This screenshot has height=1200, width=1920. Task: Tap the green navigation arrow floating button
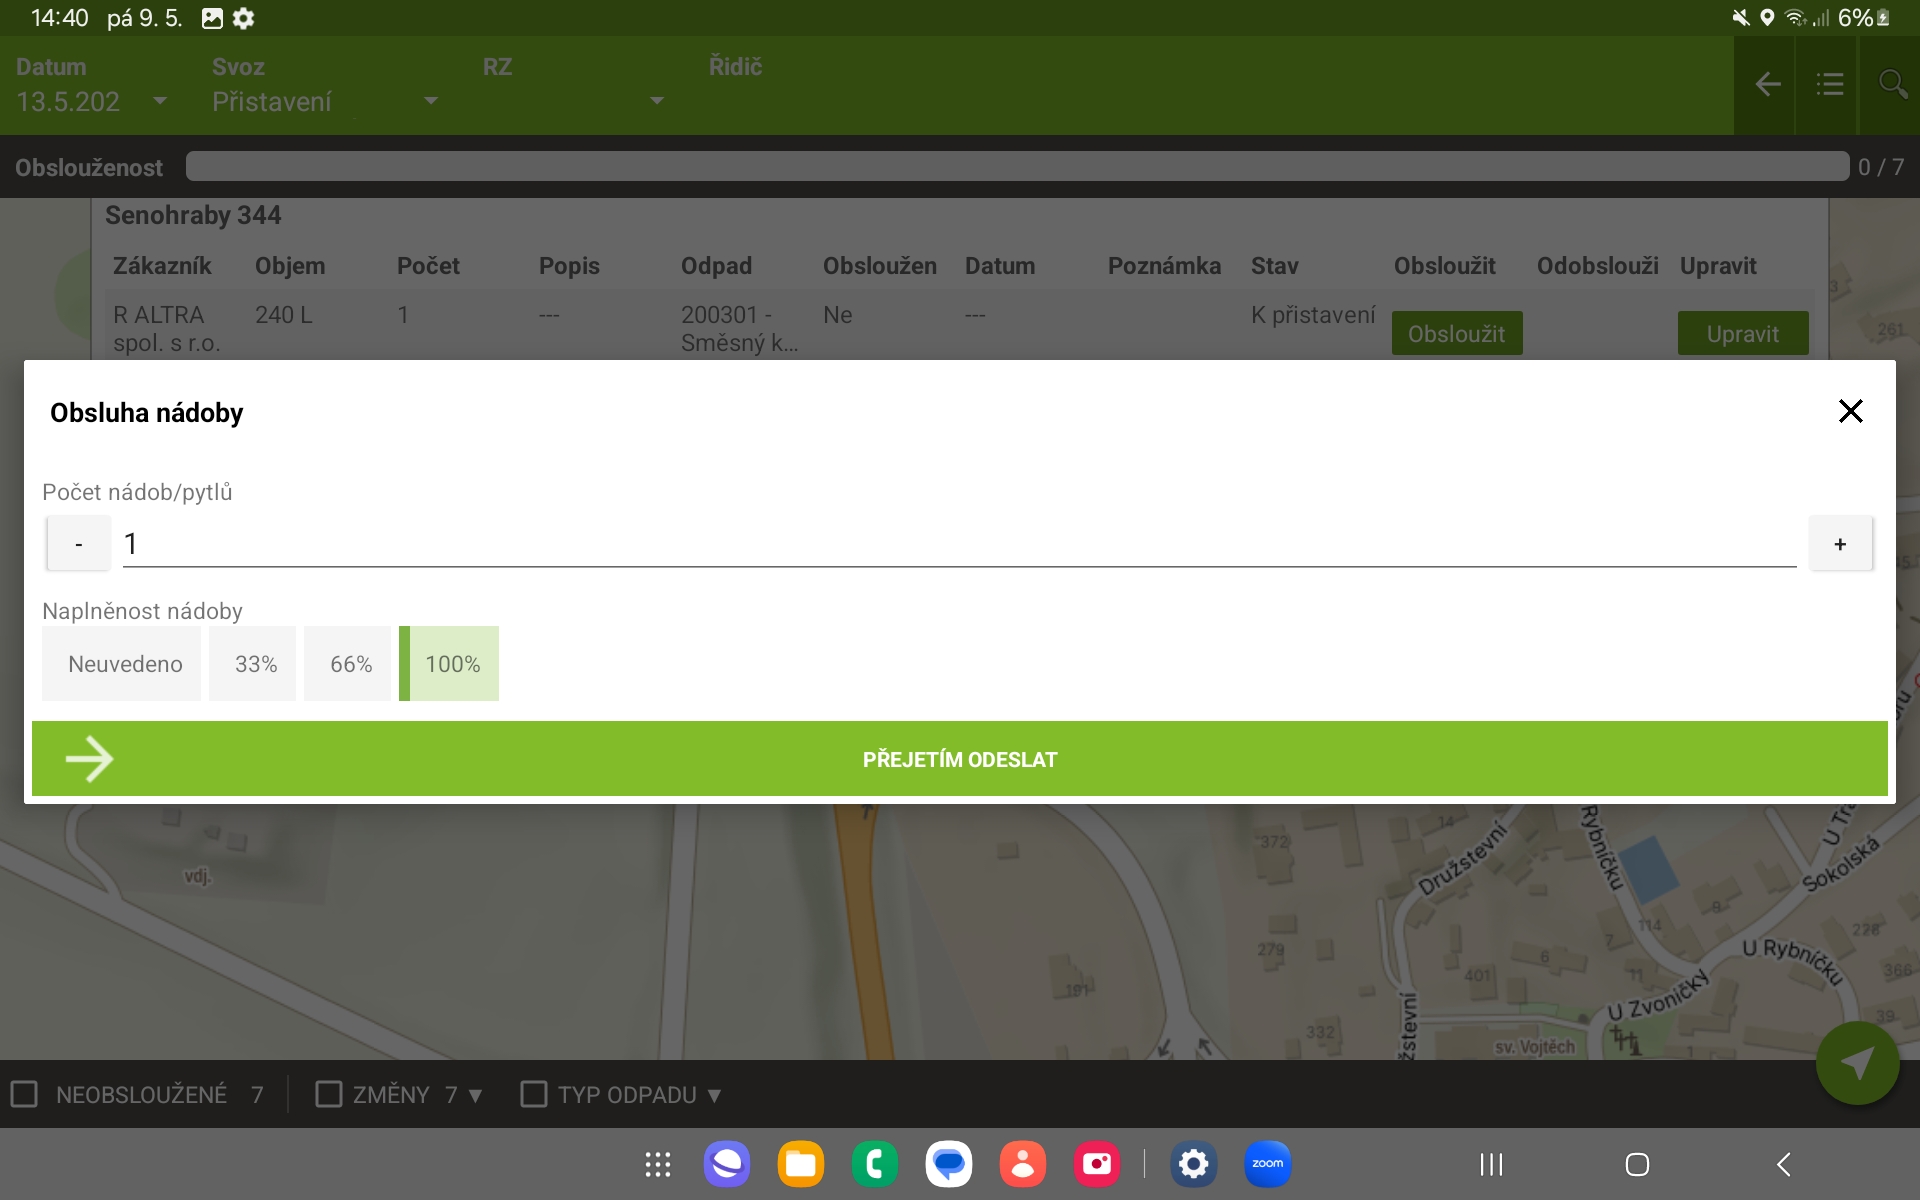pos(1857,1063)
